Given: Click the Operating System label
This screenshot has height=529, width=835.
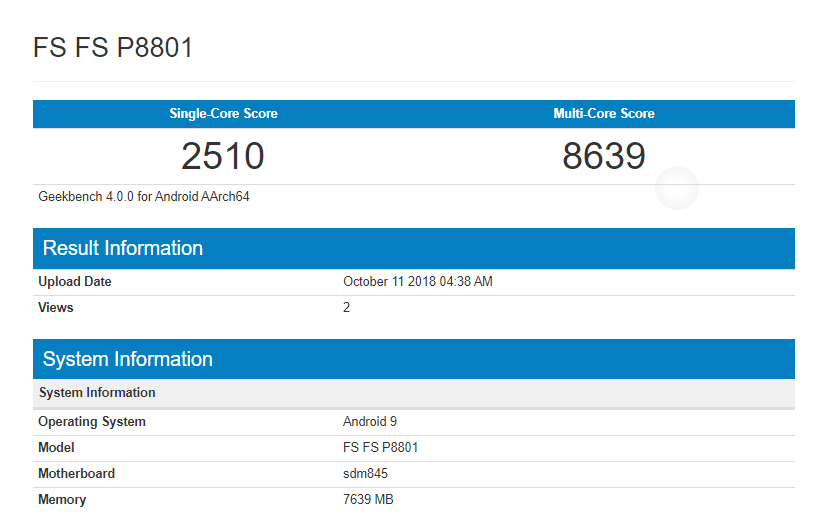Looking at the screenshot, I should 92,421.
